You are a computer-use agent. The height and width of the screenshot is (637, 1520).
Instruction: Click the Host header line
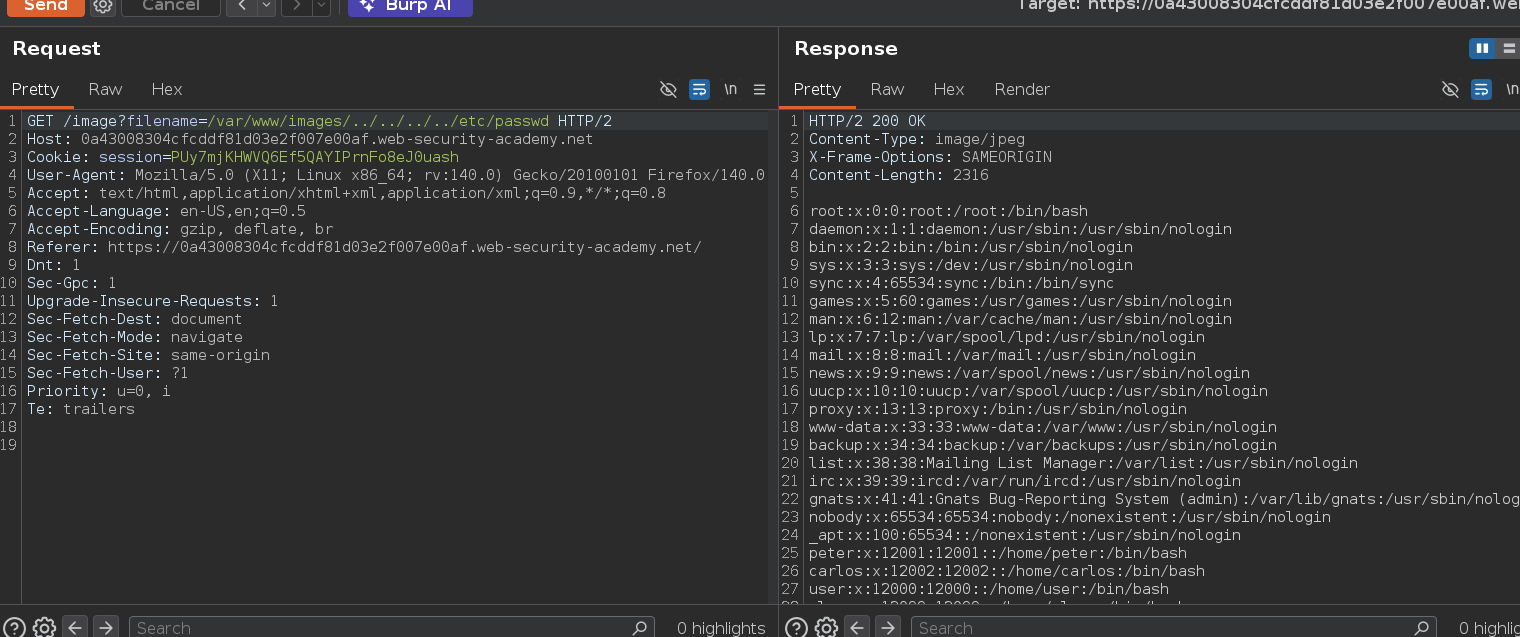[x=310, y=139]
